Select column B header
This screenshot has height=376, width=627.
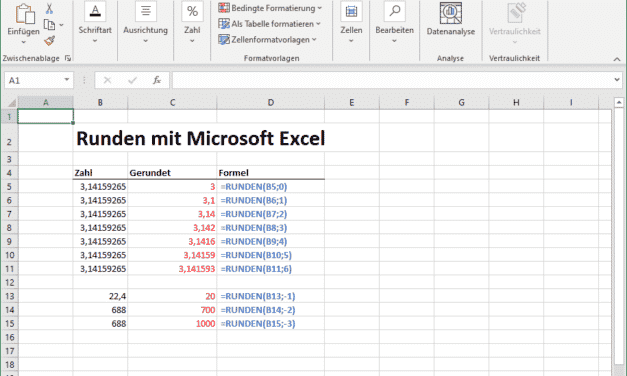coord(100,103)
